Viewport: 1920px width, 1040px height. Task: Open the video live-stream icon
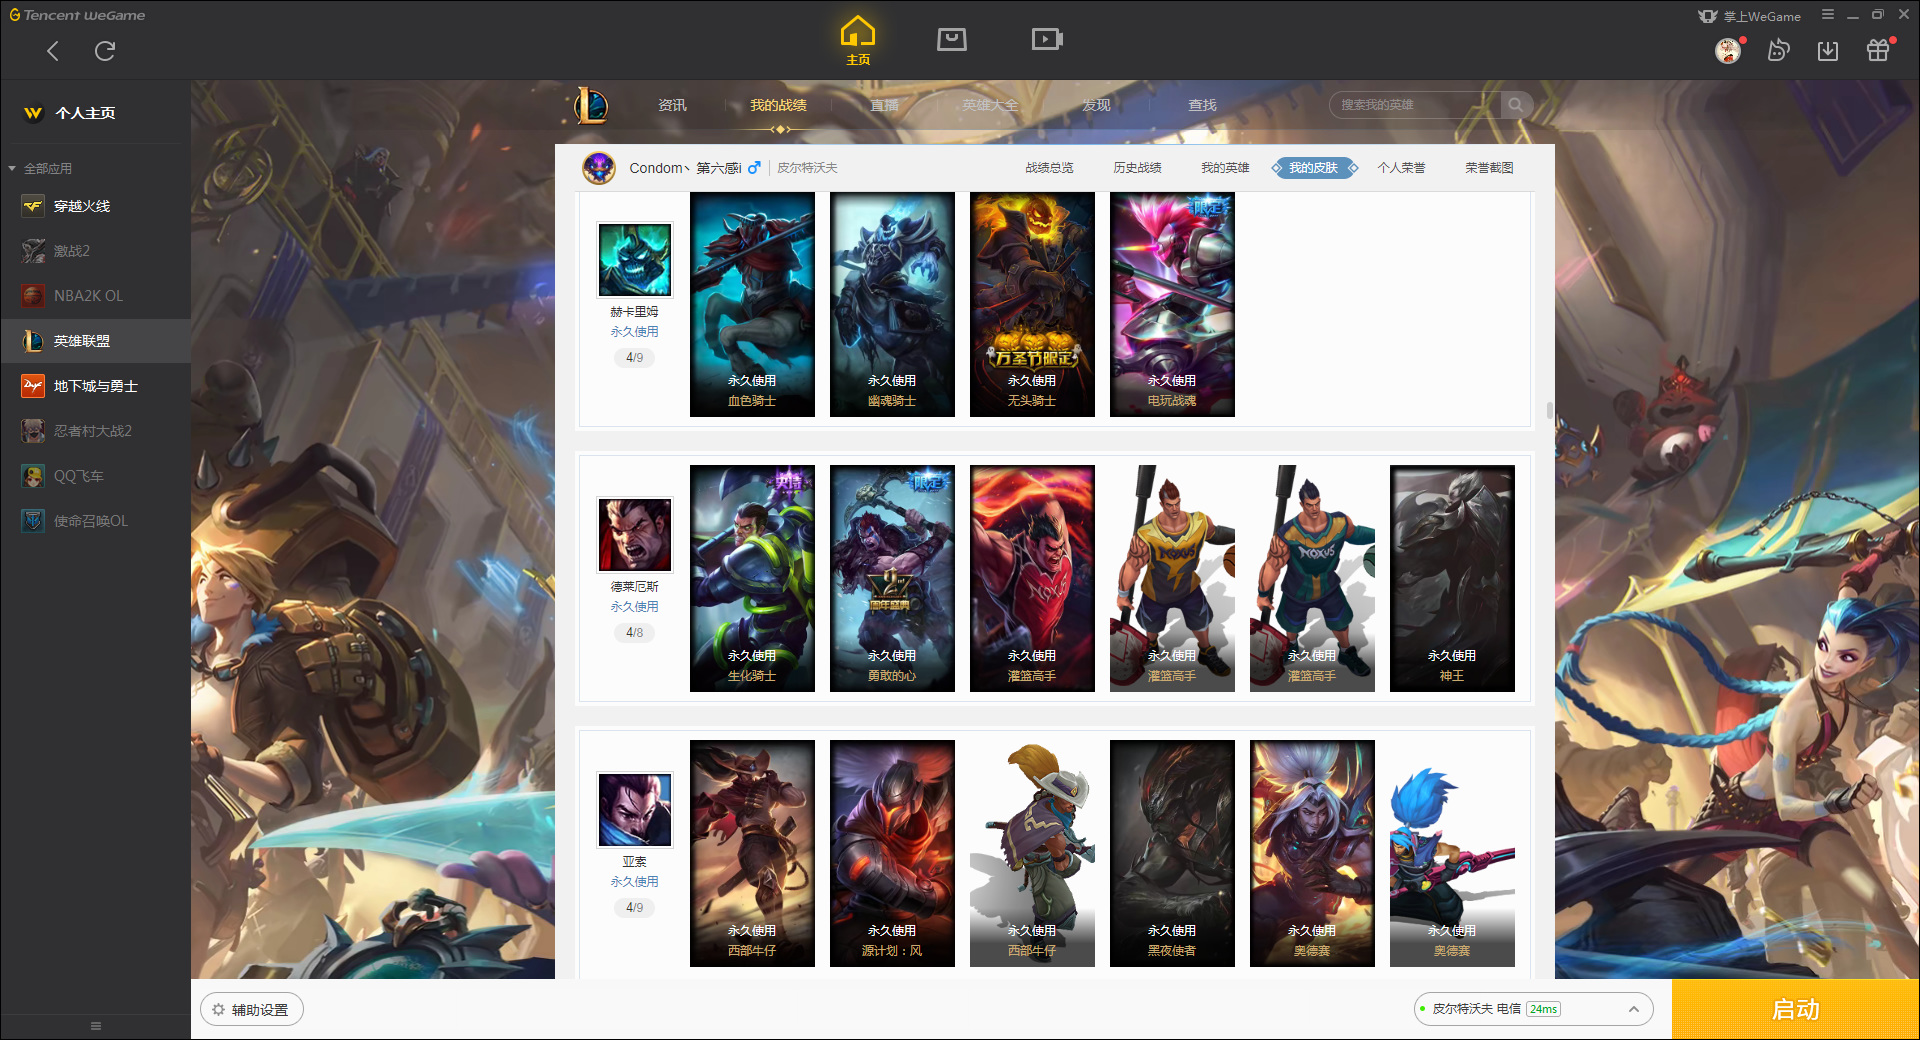1047,39
